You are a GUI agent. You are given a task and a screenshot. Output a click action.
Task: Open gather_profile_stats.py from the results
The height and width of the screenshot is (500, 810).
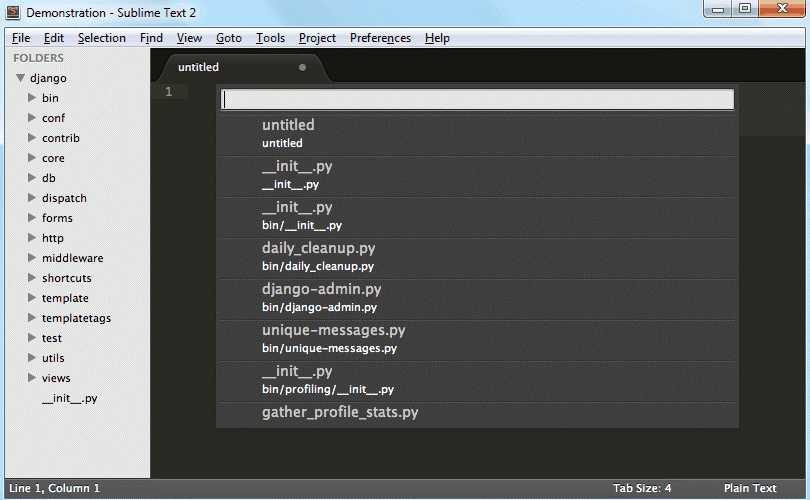(477, 415)
